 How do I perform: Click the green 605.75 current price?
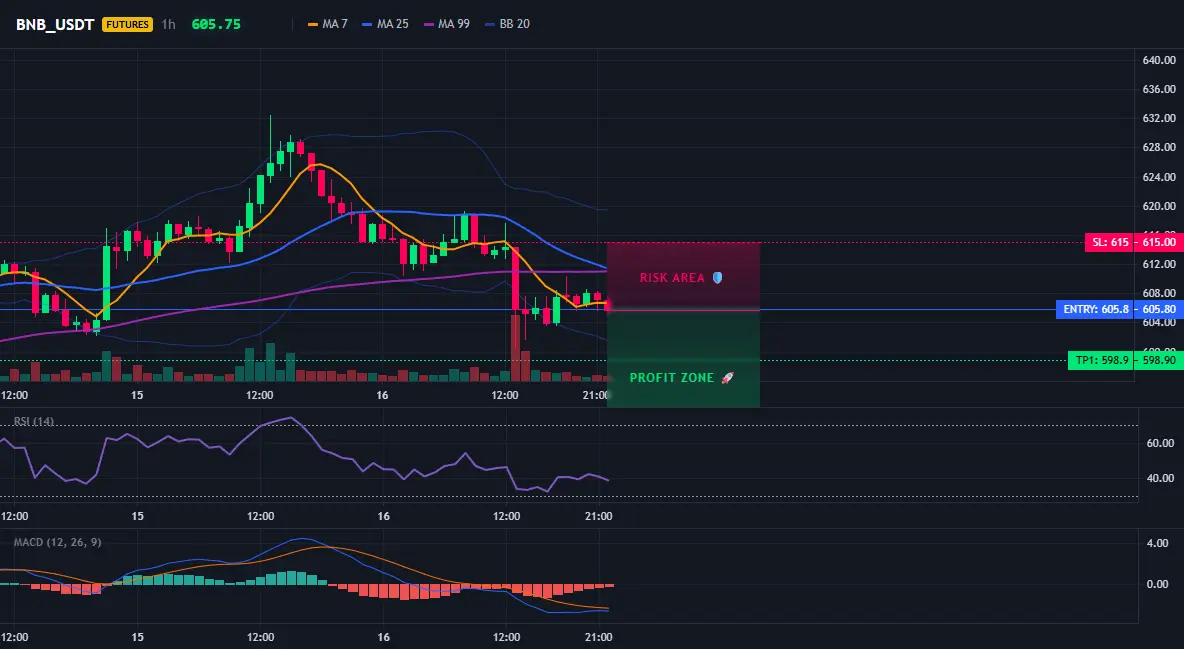pyautogui.click(x=216, y=24)
